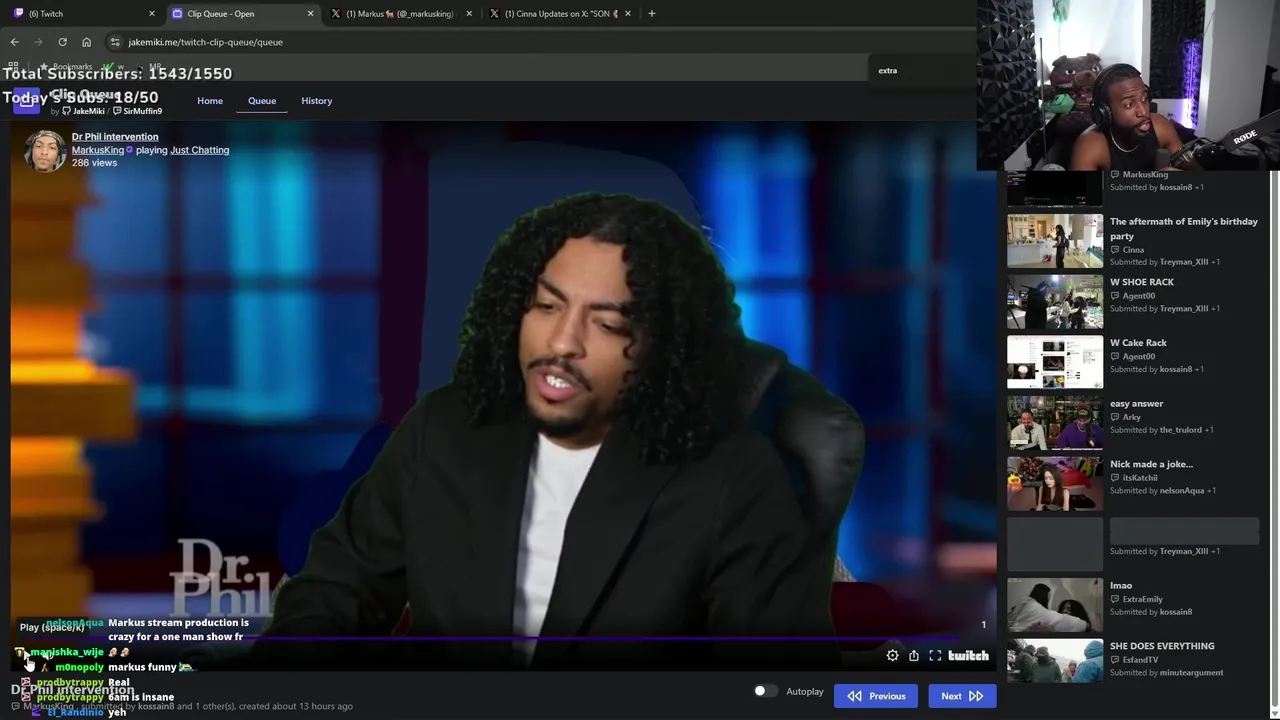Click the itsKatchii channel name
This screenshot has height=720, width=1280.
tap(1140, 478)
